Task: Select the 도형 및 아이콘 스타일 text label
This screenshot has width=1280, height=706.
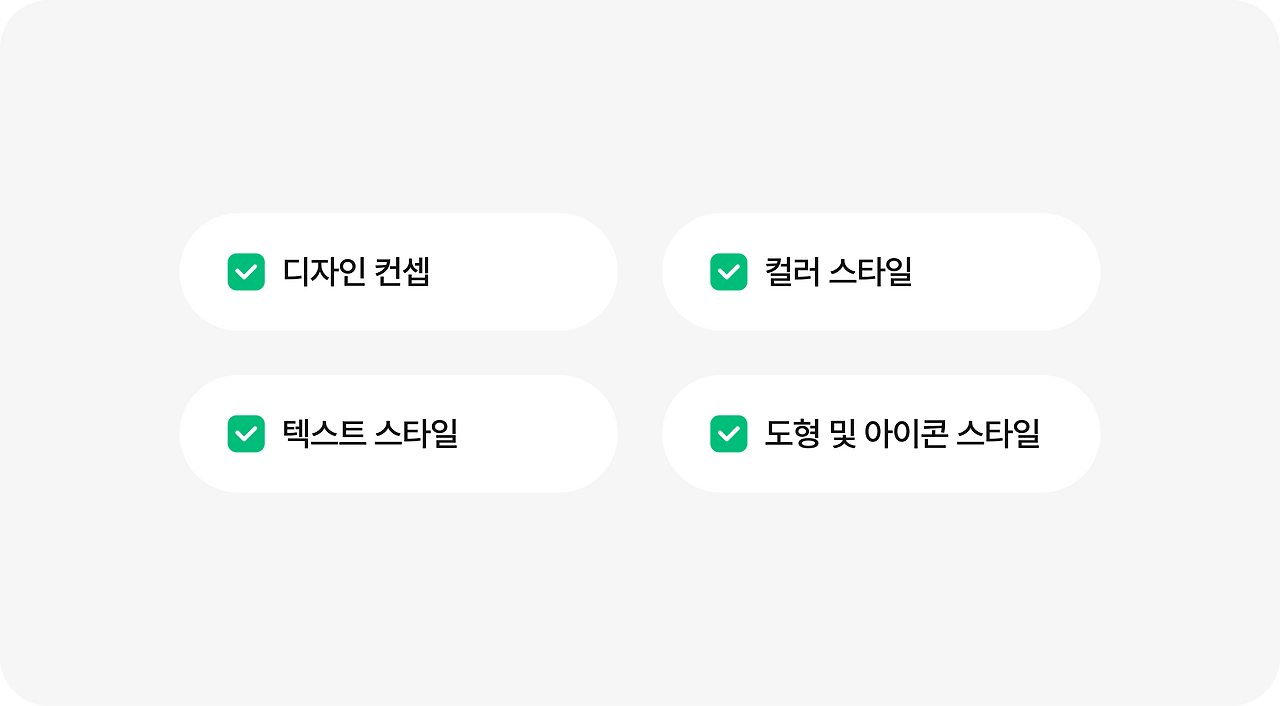Action: [x=902, y=434]
